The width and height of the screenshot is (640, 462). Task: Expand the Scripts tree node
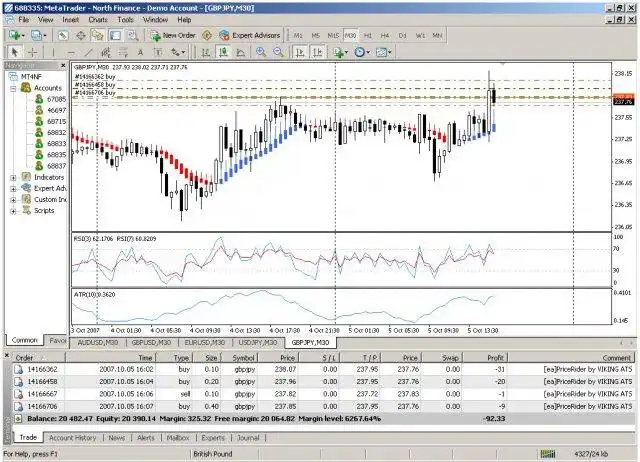[x=13, y=211]
